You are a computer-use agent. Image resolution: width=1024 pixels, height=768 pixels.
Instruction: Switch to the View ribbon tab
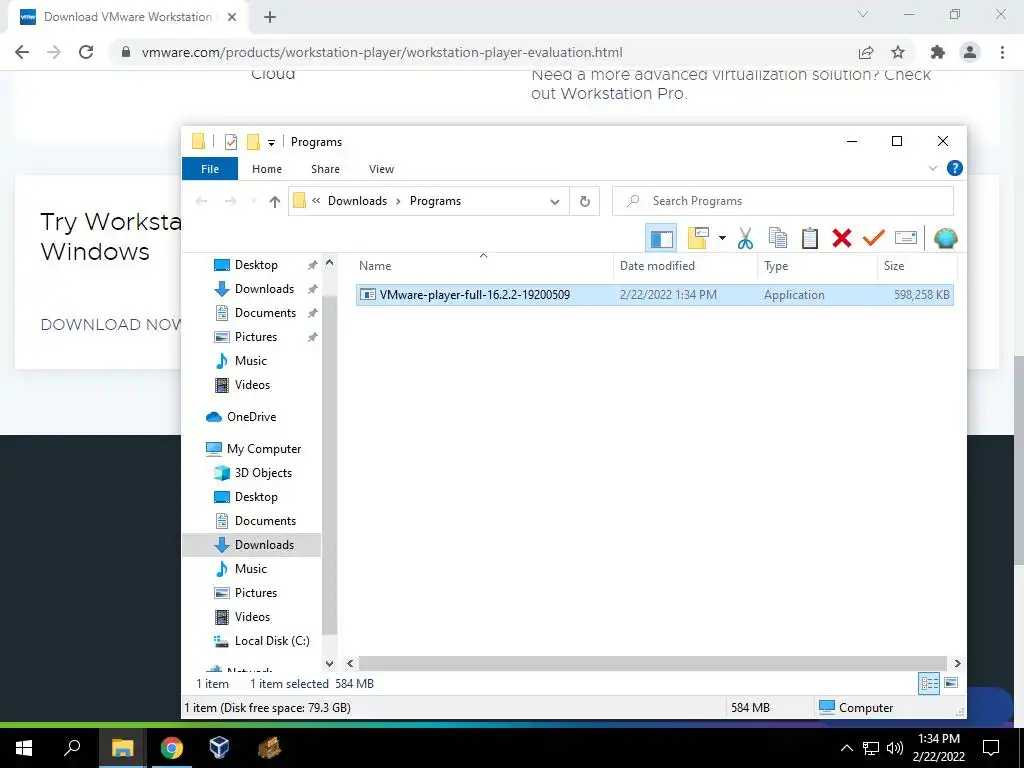pos(381,169)
